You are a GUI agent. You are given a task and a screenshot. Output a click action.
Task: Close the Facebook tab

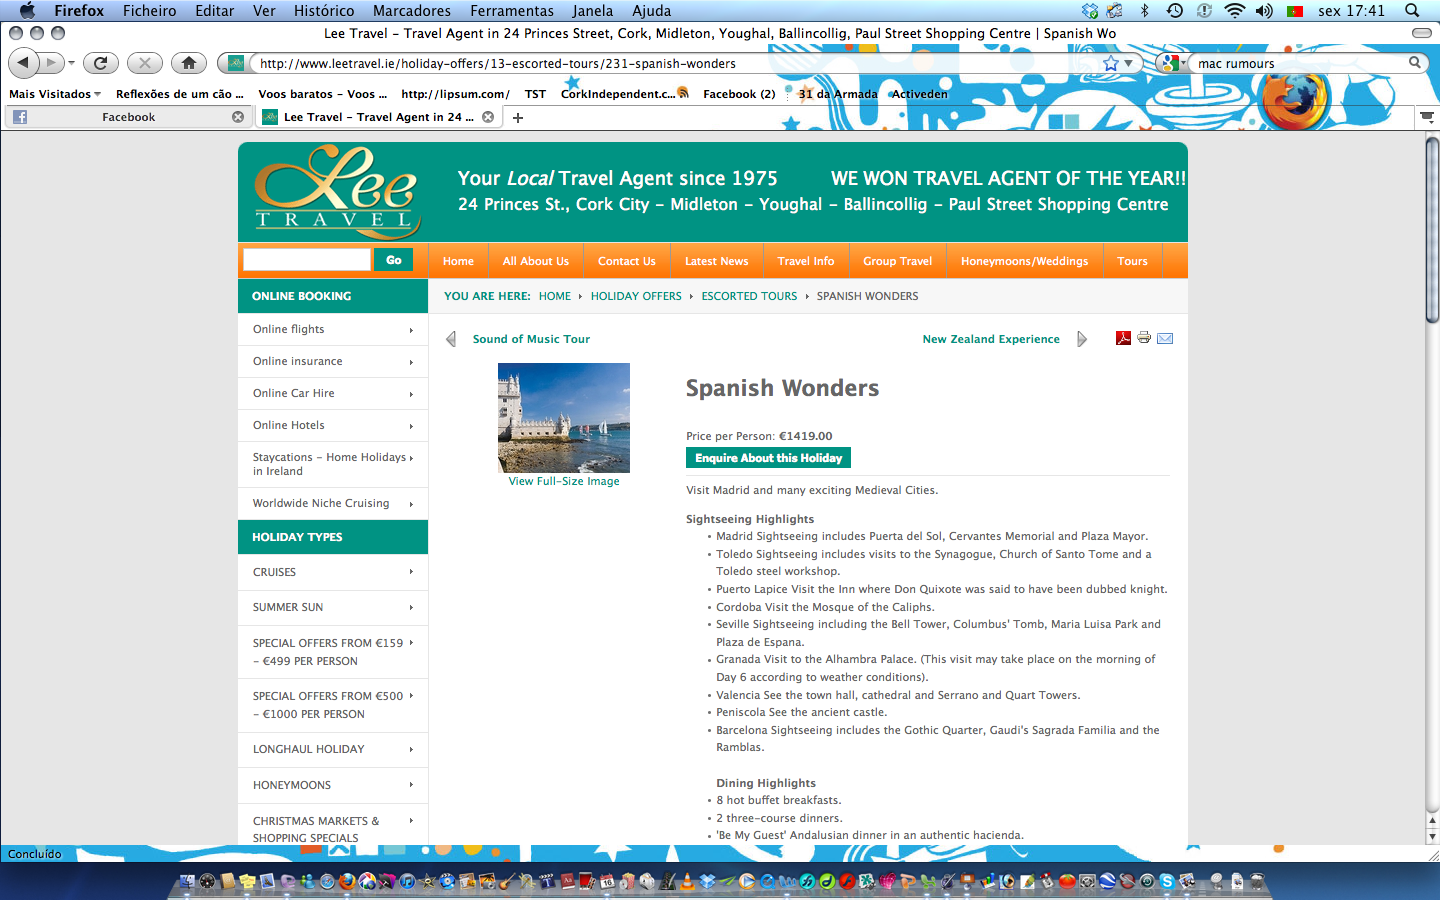click(x=238, y=117)
